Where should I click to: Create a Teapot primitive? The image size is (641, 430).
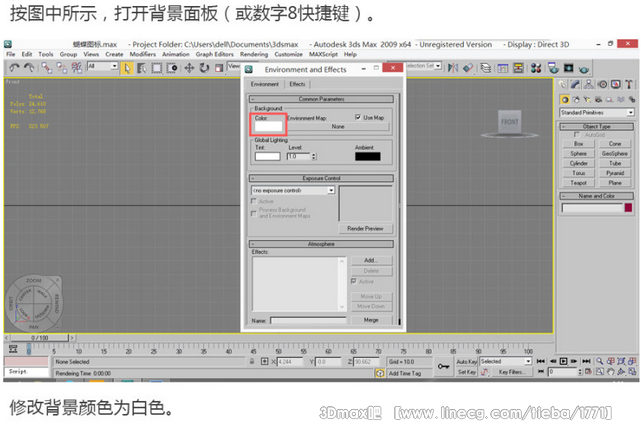578,183
